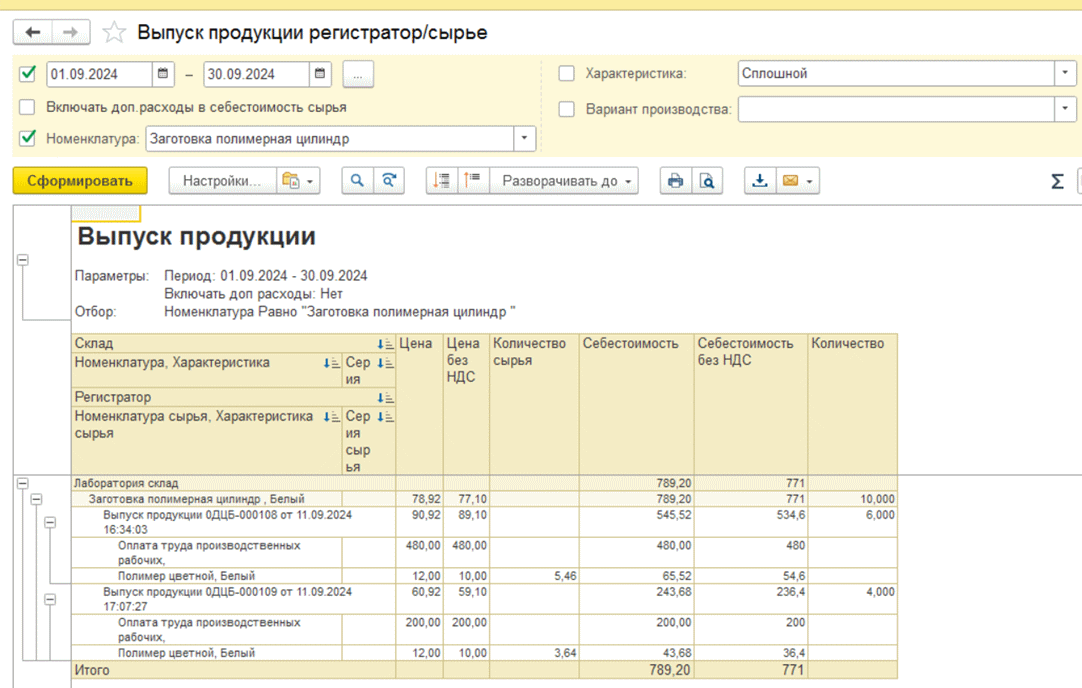Open the Настройки... button
The width and height of the screenshot is (1082, 688).
[221, 181]
